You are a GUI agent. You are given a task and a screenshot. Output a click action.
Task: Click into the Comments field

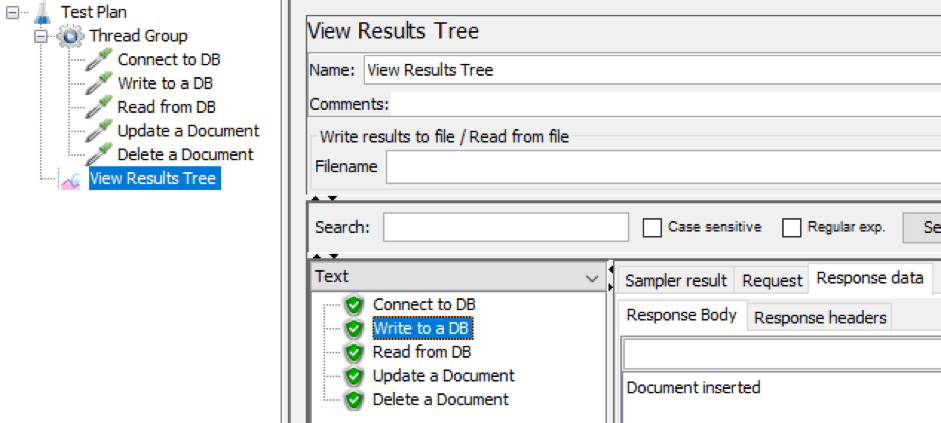(x=665, y=104)
